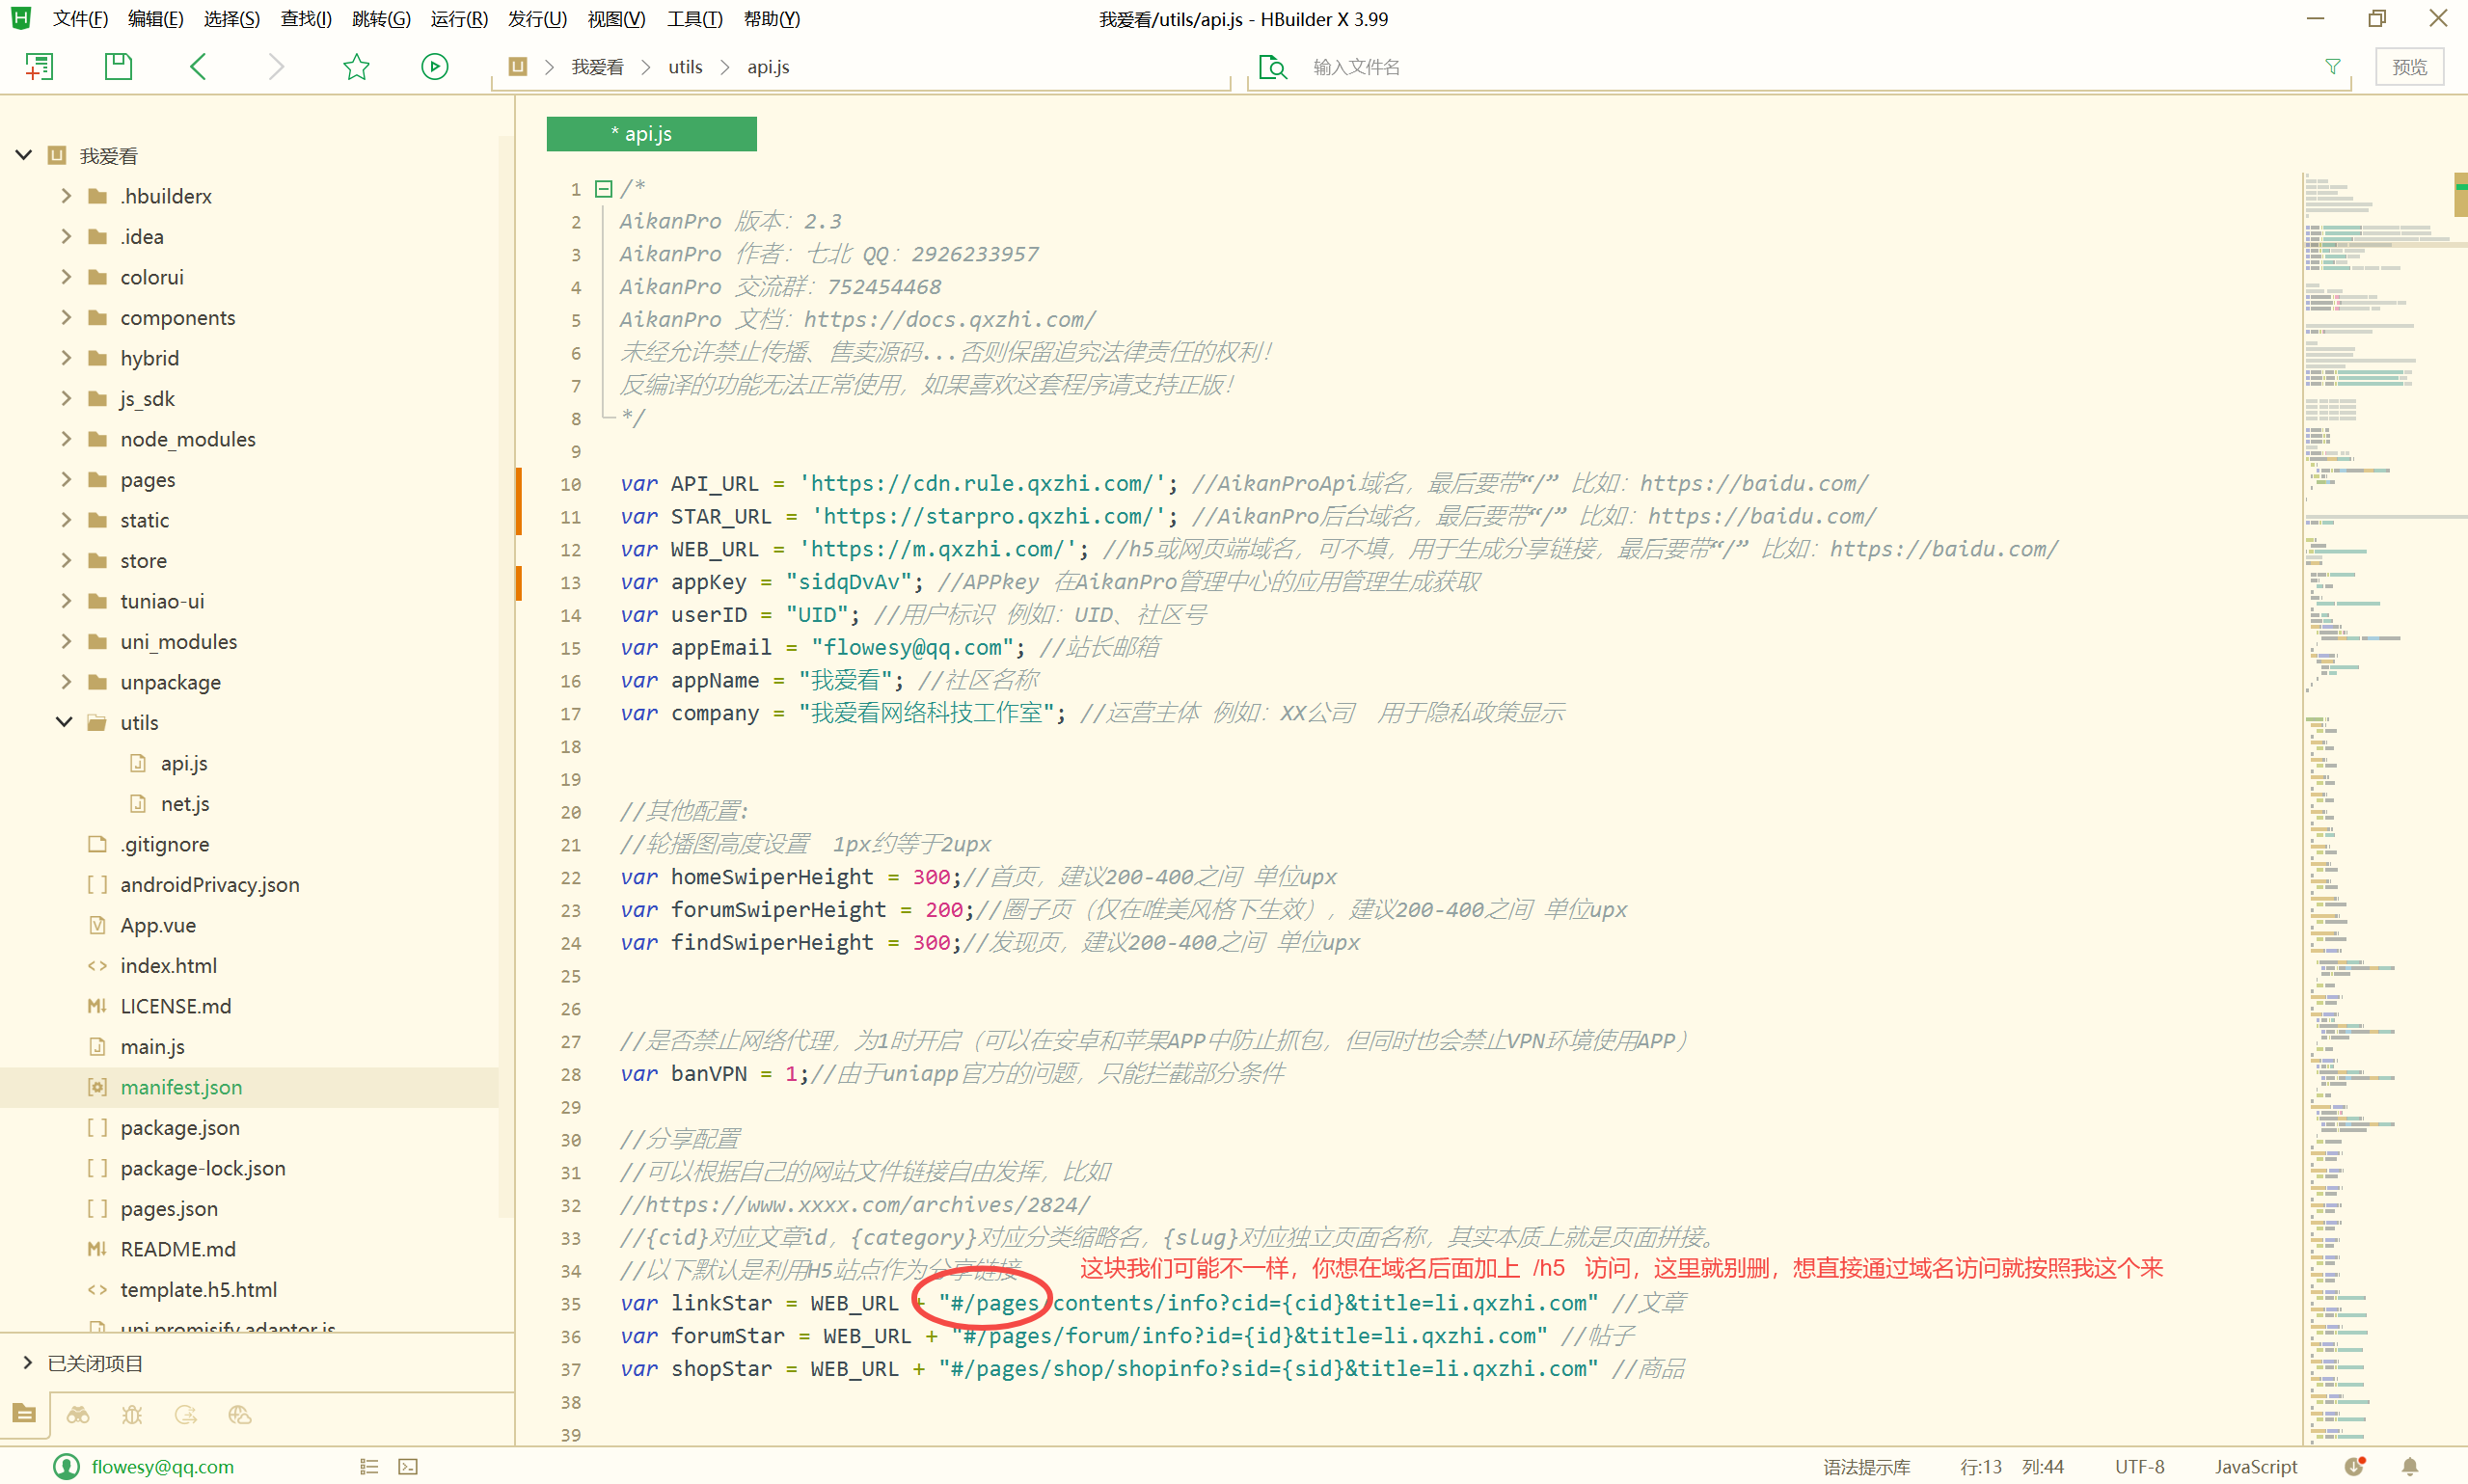This screenshot has width=2468, height=1484.
Task: Open the debug bug panel icon
Action: click(132, 1414)
